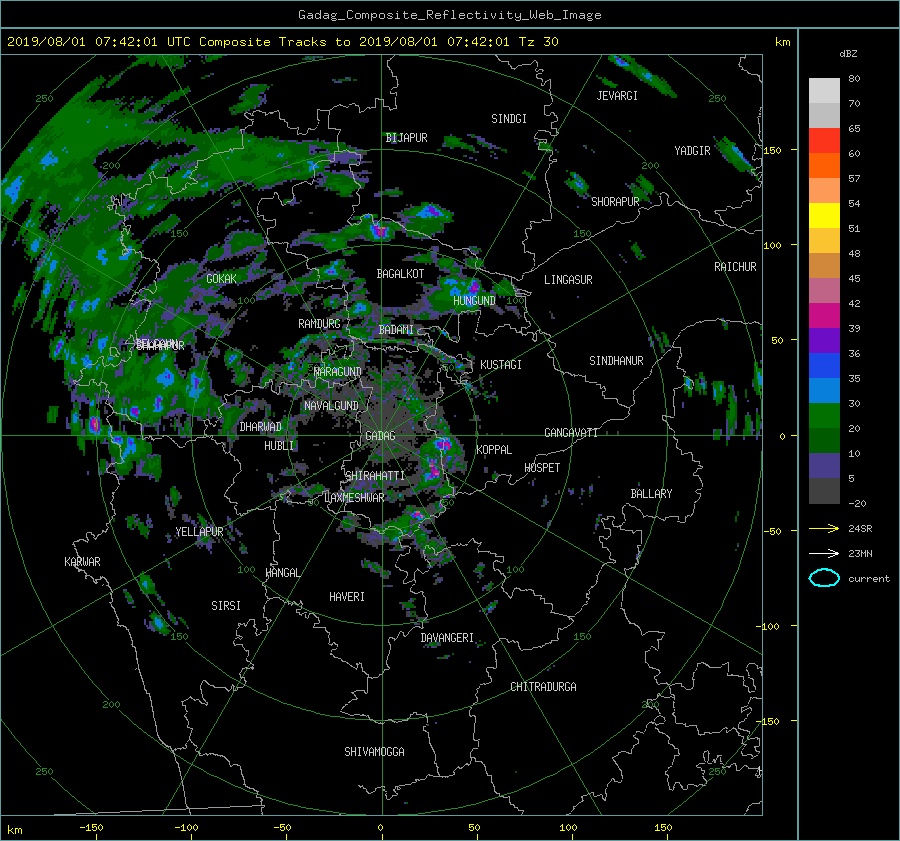The image size is (900, 841).
Task: Click the BALLARY city label
Action: (x=651, y=494)
